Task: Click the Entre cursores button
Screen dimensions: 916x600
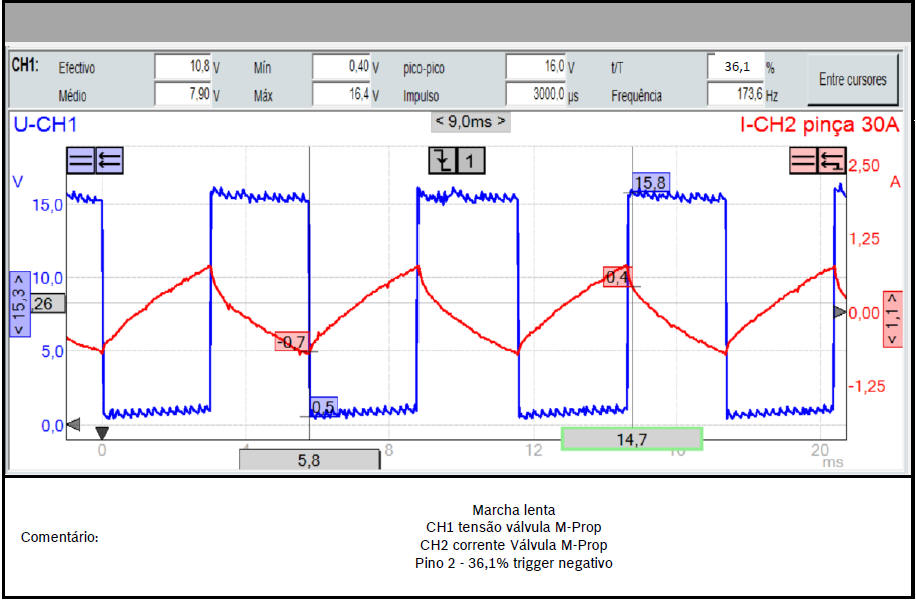Action: pyautogui.click(x=852, y=79)
